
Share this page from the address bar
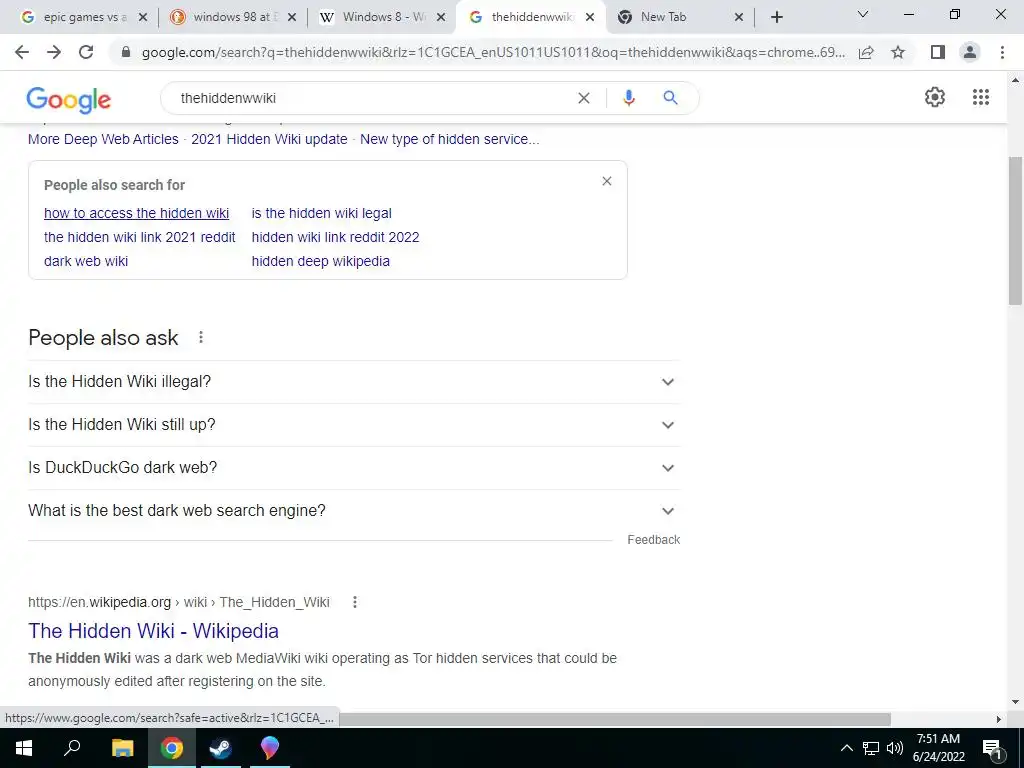click(x=866, y=52)
